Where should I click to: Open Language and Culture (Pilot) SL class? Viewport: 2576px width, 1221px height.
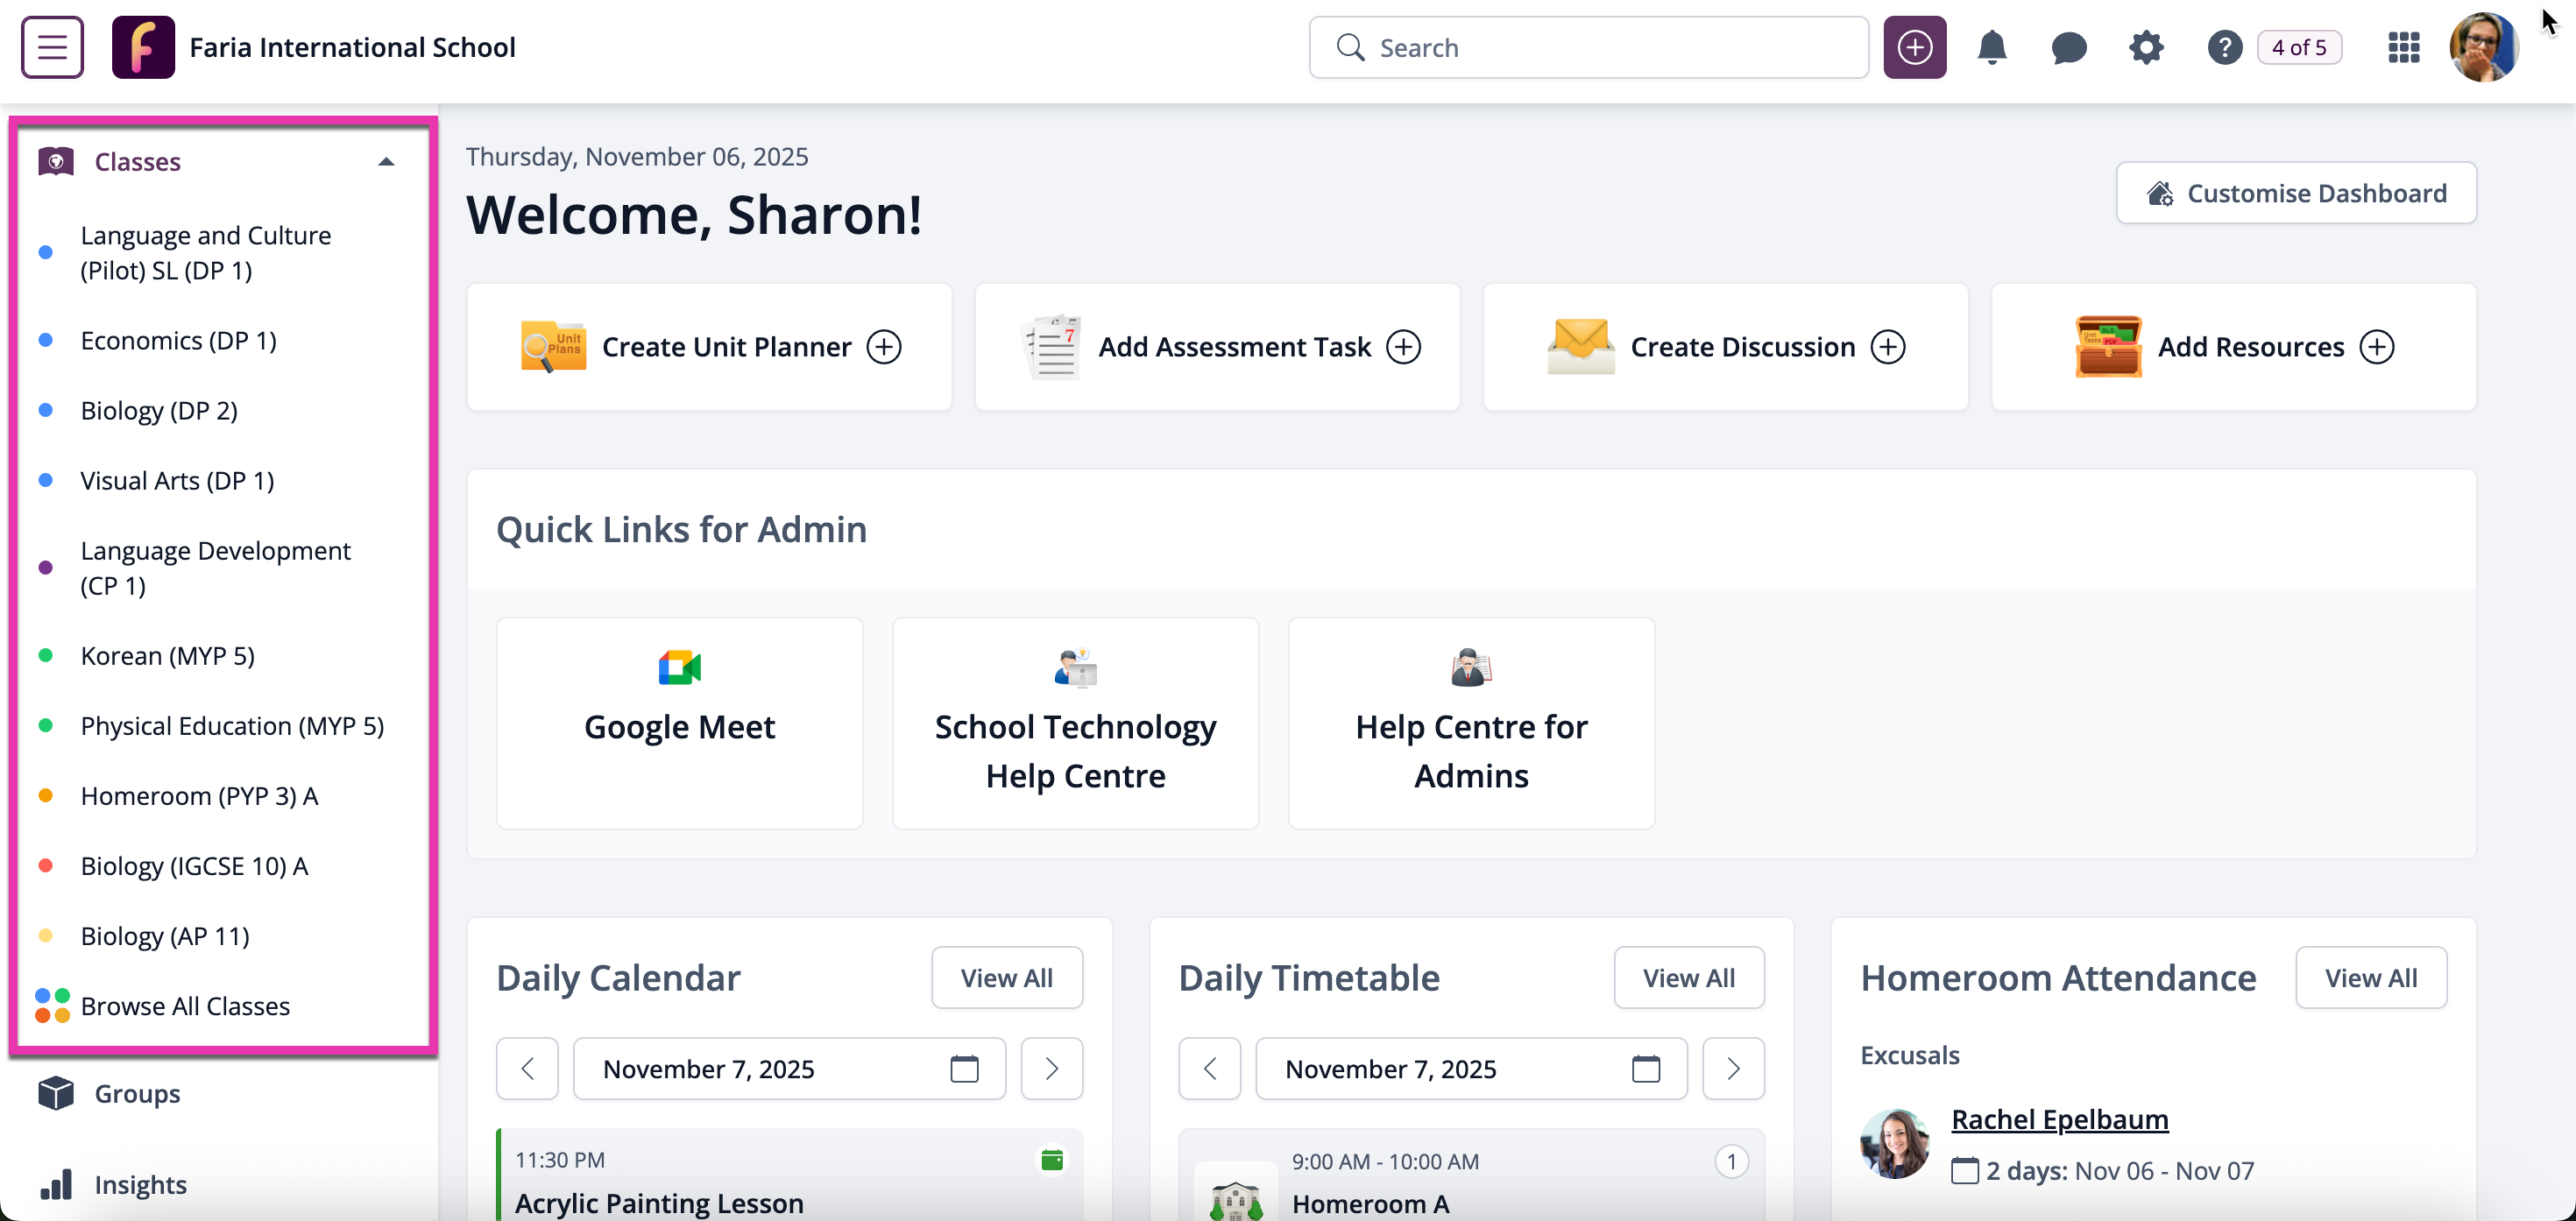tap(205, 252)
